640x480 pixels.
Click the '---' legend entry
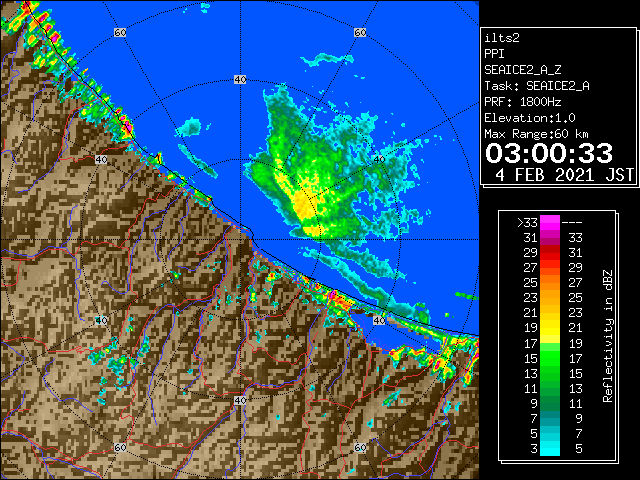coord(572,223)
